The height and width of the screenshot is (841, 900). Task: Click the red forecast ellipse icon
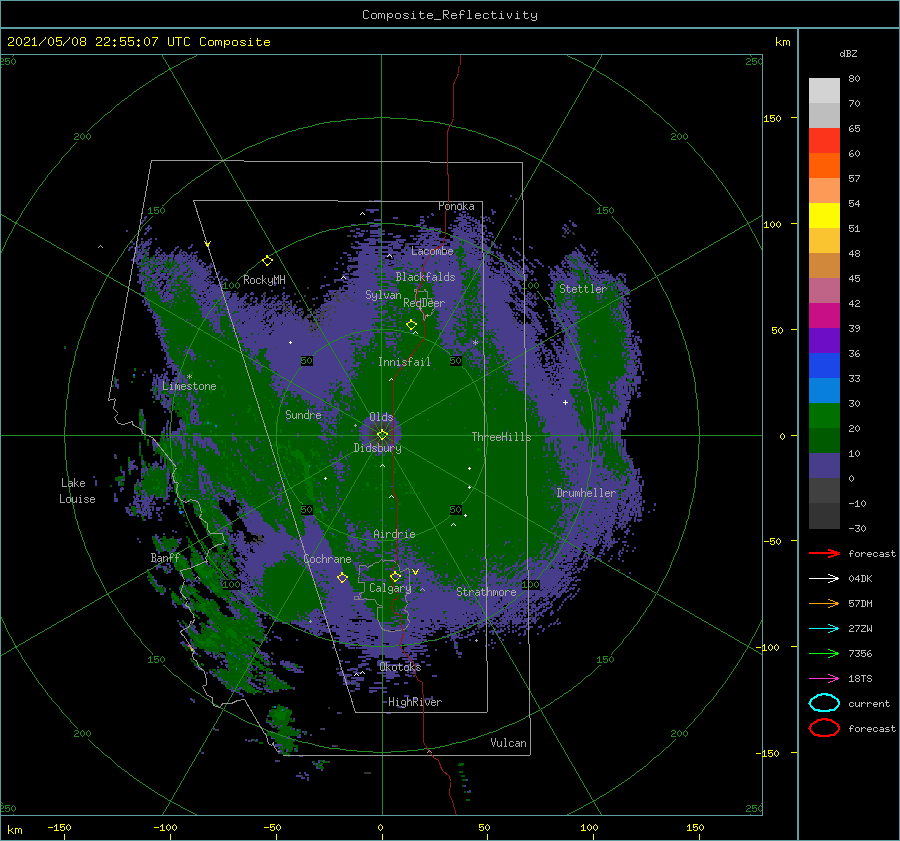[824, 728]
